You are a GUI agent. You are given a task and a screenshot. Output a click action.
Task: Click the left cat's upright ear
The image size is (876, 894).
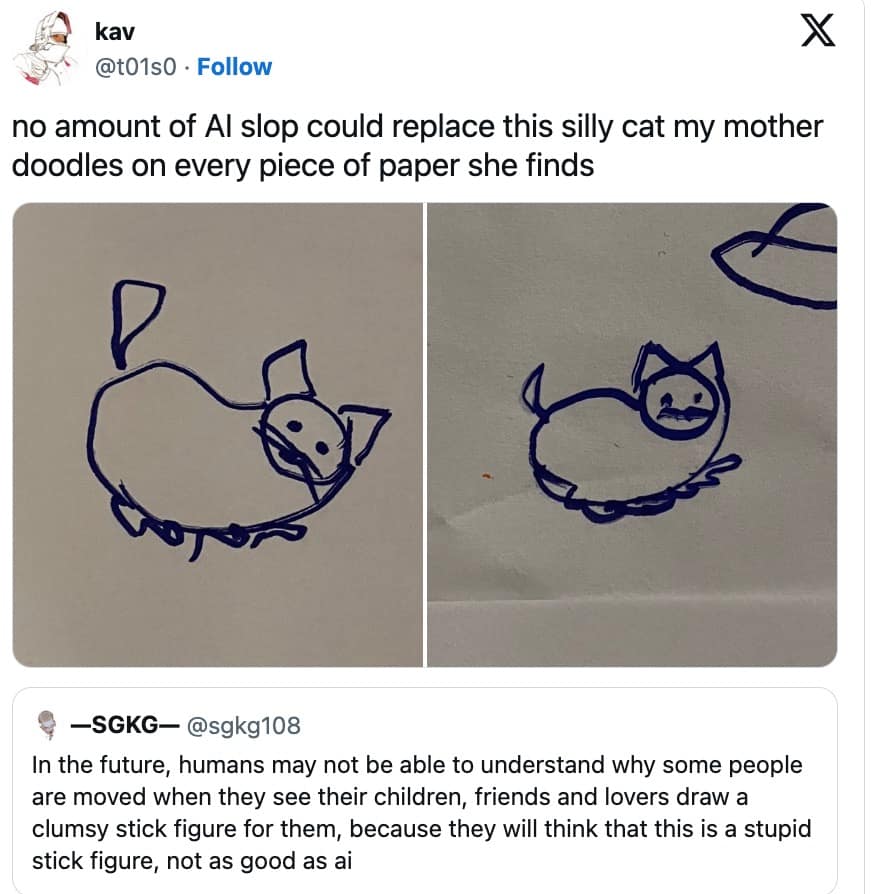[x=289, y=370]
